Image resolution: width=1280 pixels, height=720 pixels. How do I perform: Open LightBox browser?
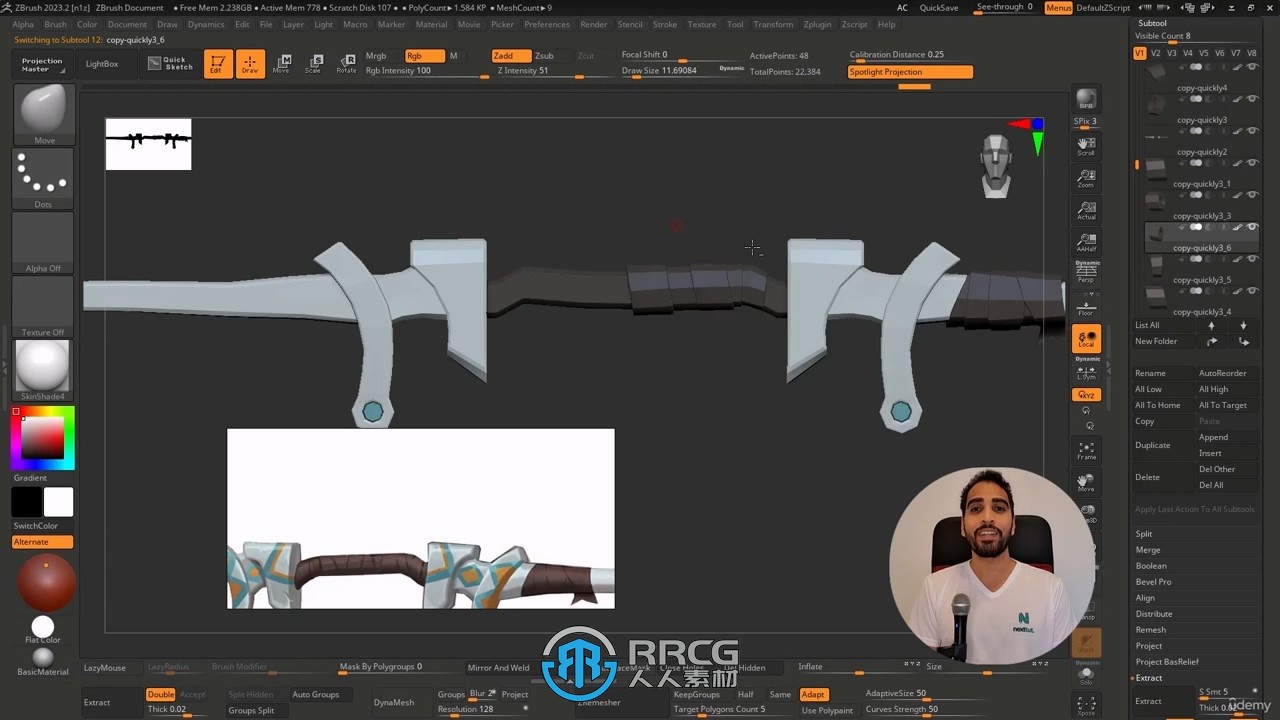click(x=101, y=64)
